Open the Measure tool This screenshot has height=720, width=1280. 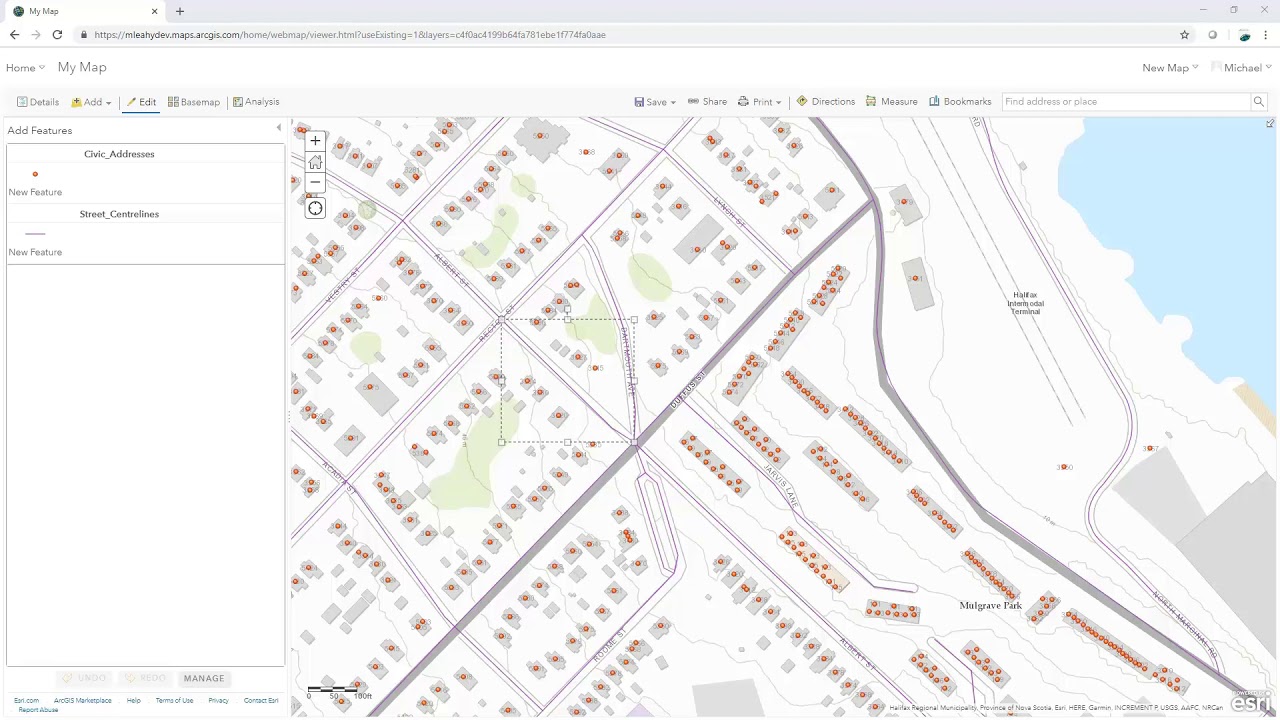coord(892,102)
